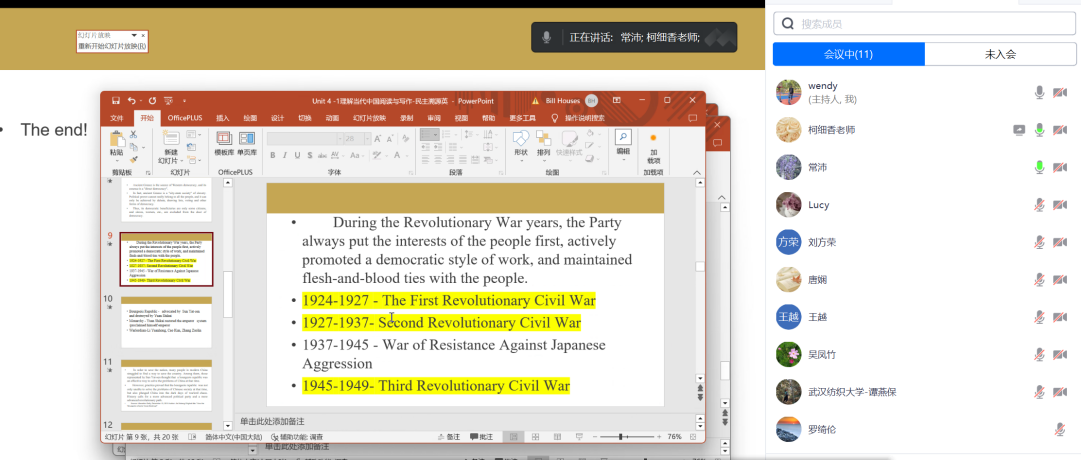Viewport: 1081px width, 460px height.
Task: Click the Bold B formatting icon
Action: click(x=271, y=155)
